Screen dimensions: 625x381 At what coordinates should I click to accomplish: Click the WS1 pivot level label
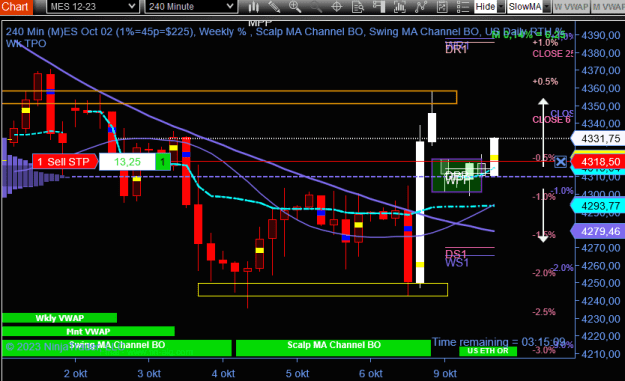[457, 263]
